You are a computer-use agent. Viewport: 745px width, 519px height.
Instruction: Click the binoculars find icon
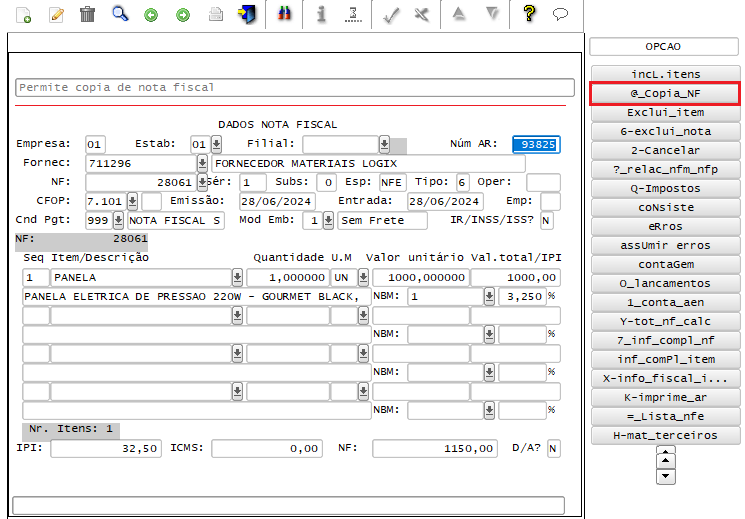[284, 13]
